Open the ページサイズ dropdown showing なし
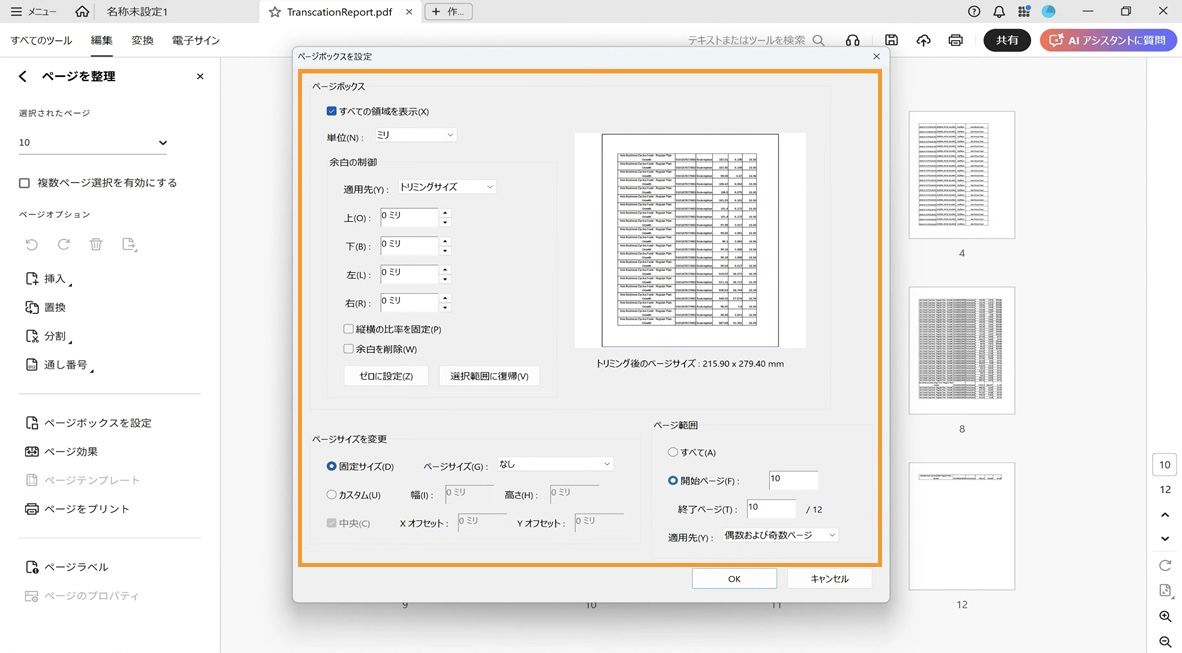The image size is (1182, 653). [x=554, y=463]
